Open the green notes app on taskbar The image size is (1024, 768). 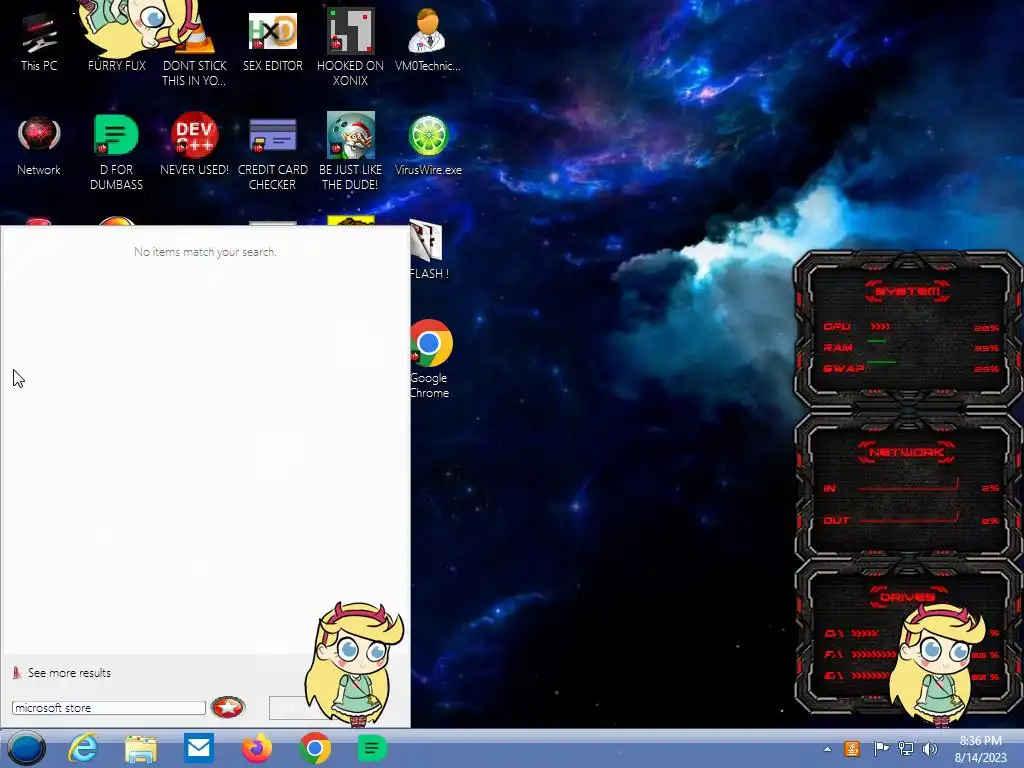(x=372, y=748)
